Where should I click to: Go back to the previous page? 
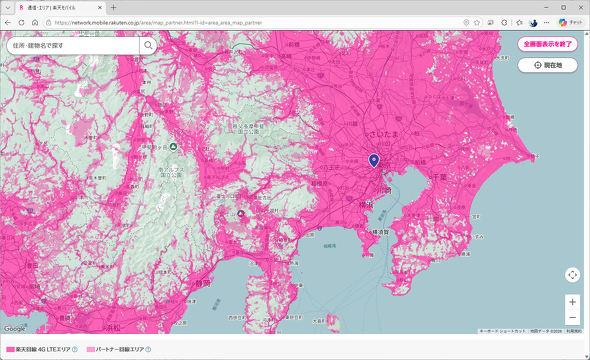coord(8,23)
